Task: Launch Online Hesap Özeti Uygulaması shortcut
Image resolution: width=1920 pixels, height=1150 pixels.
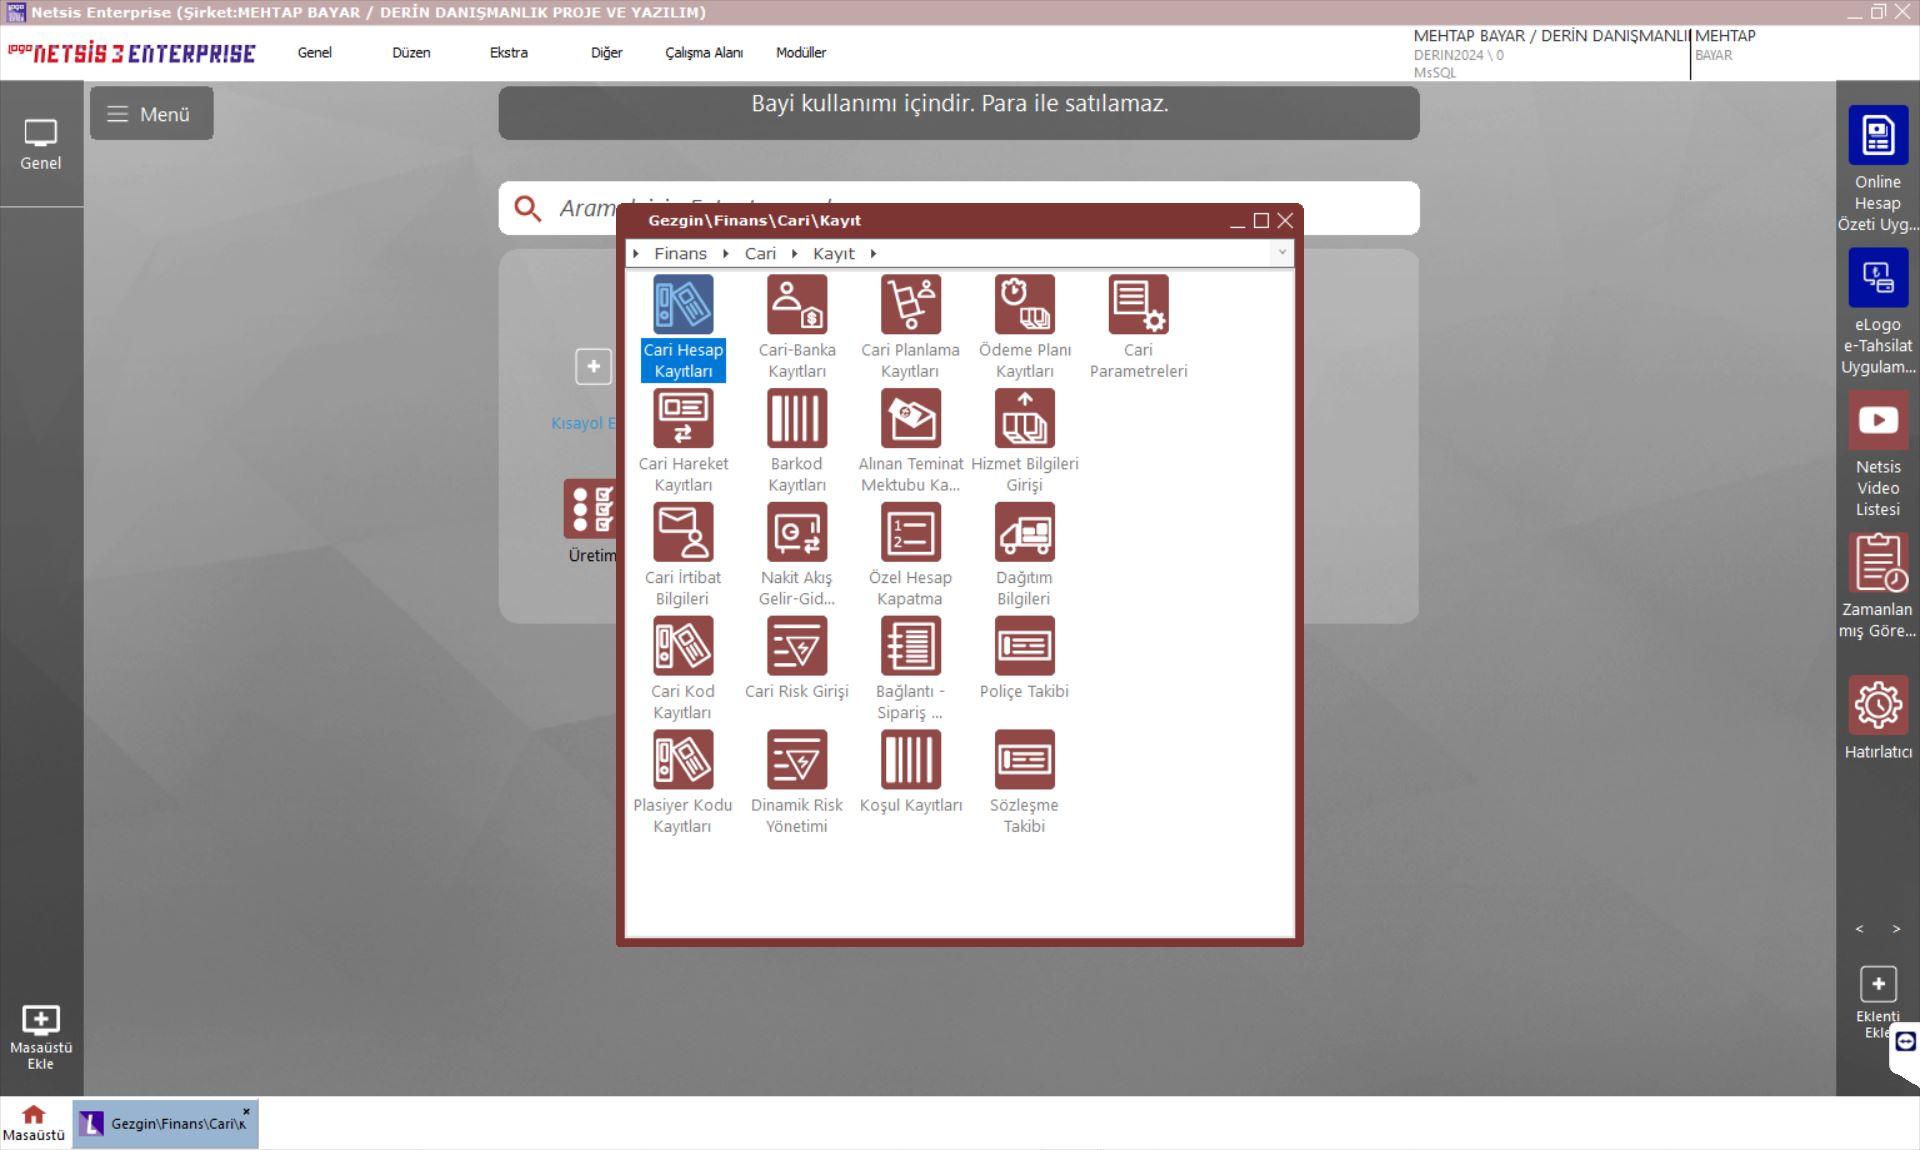Action: 1877,136
